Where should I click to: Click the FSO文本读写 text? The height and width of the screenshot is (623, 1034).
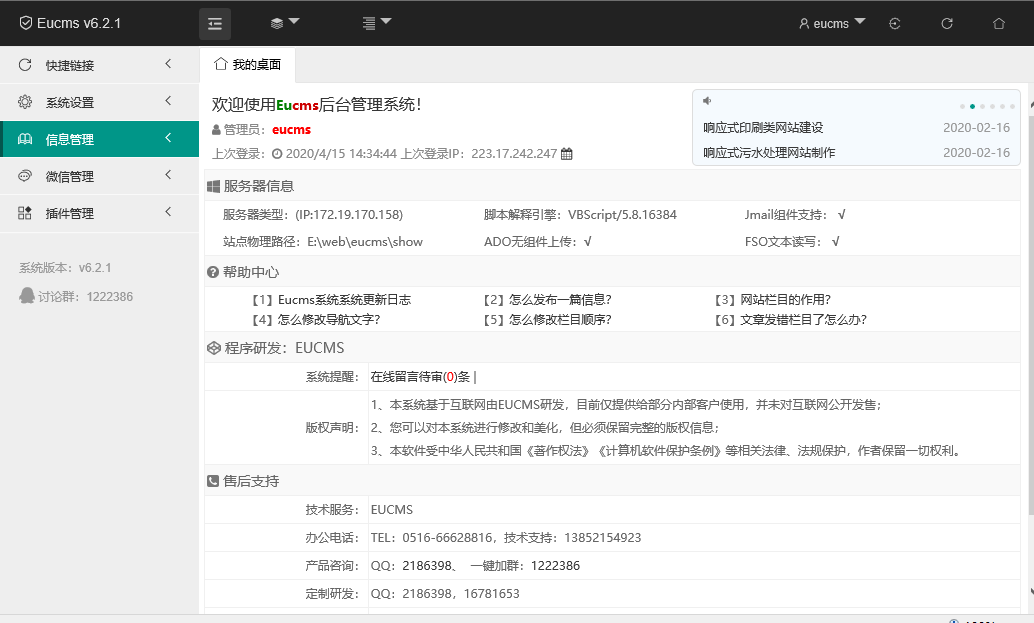click(x=783, y=242)
